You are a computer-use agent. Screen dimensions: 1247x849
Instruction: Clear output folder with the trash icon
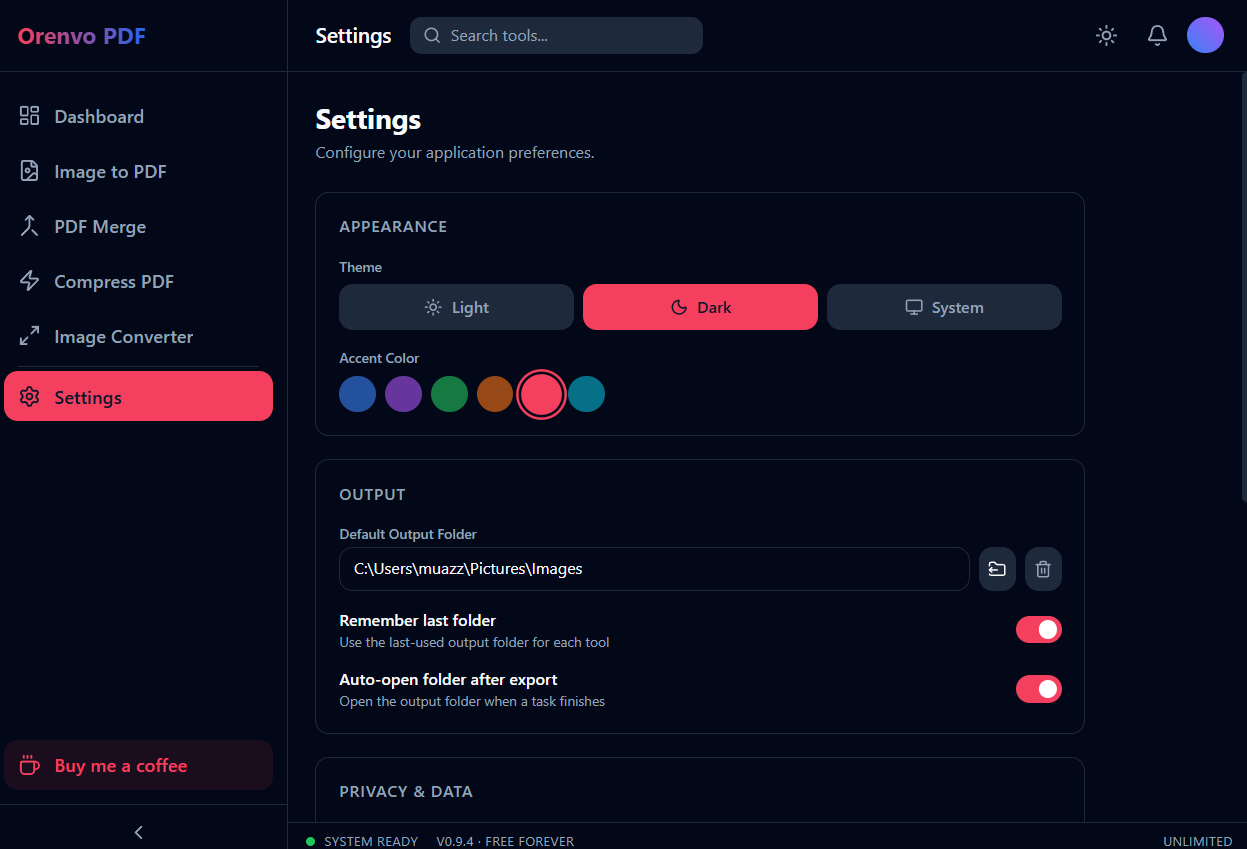[x=1043, y=569]
